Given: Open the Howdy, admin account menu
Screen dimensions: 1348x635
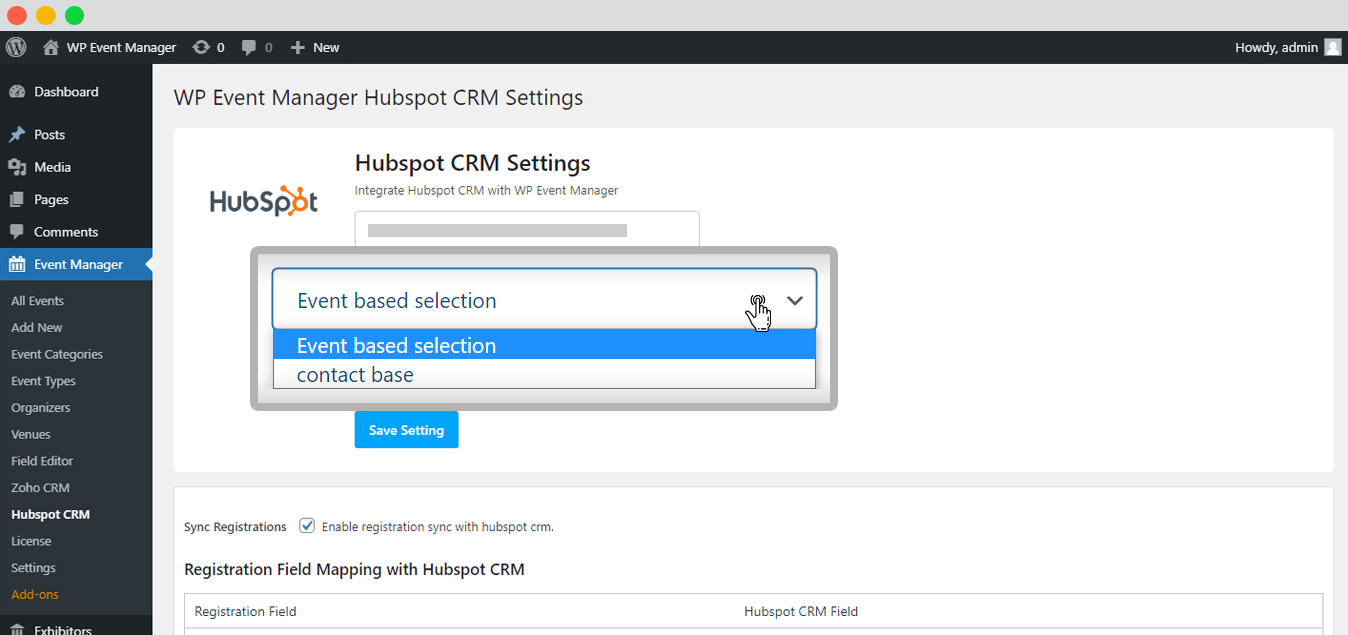Looking at the screenshot, I should click(1288, 47).
